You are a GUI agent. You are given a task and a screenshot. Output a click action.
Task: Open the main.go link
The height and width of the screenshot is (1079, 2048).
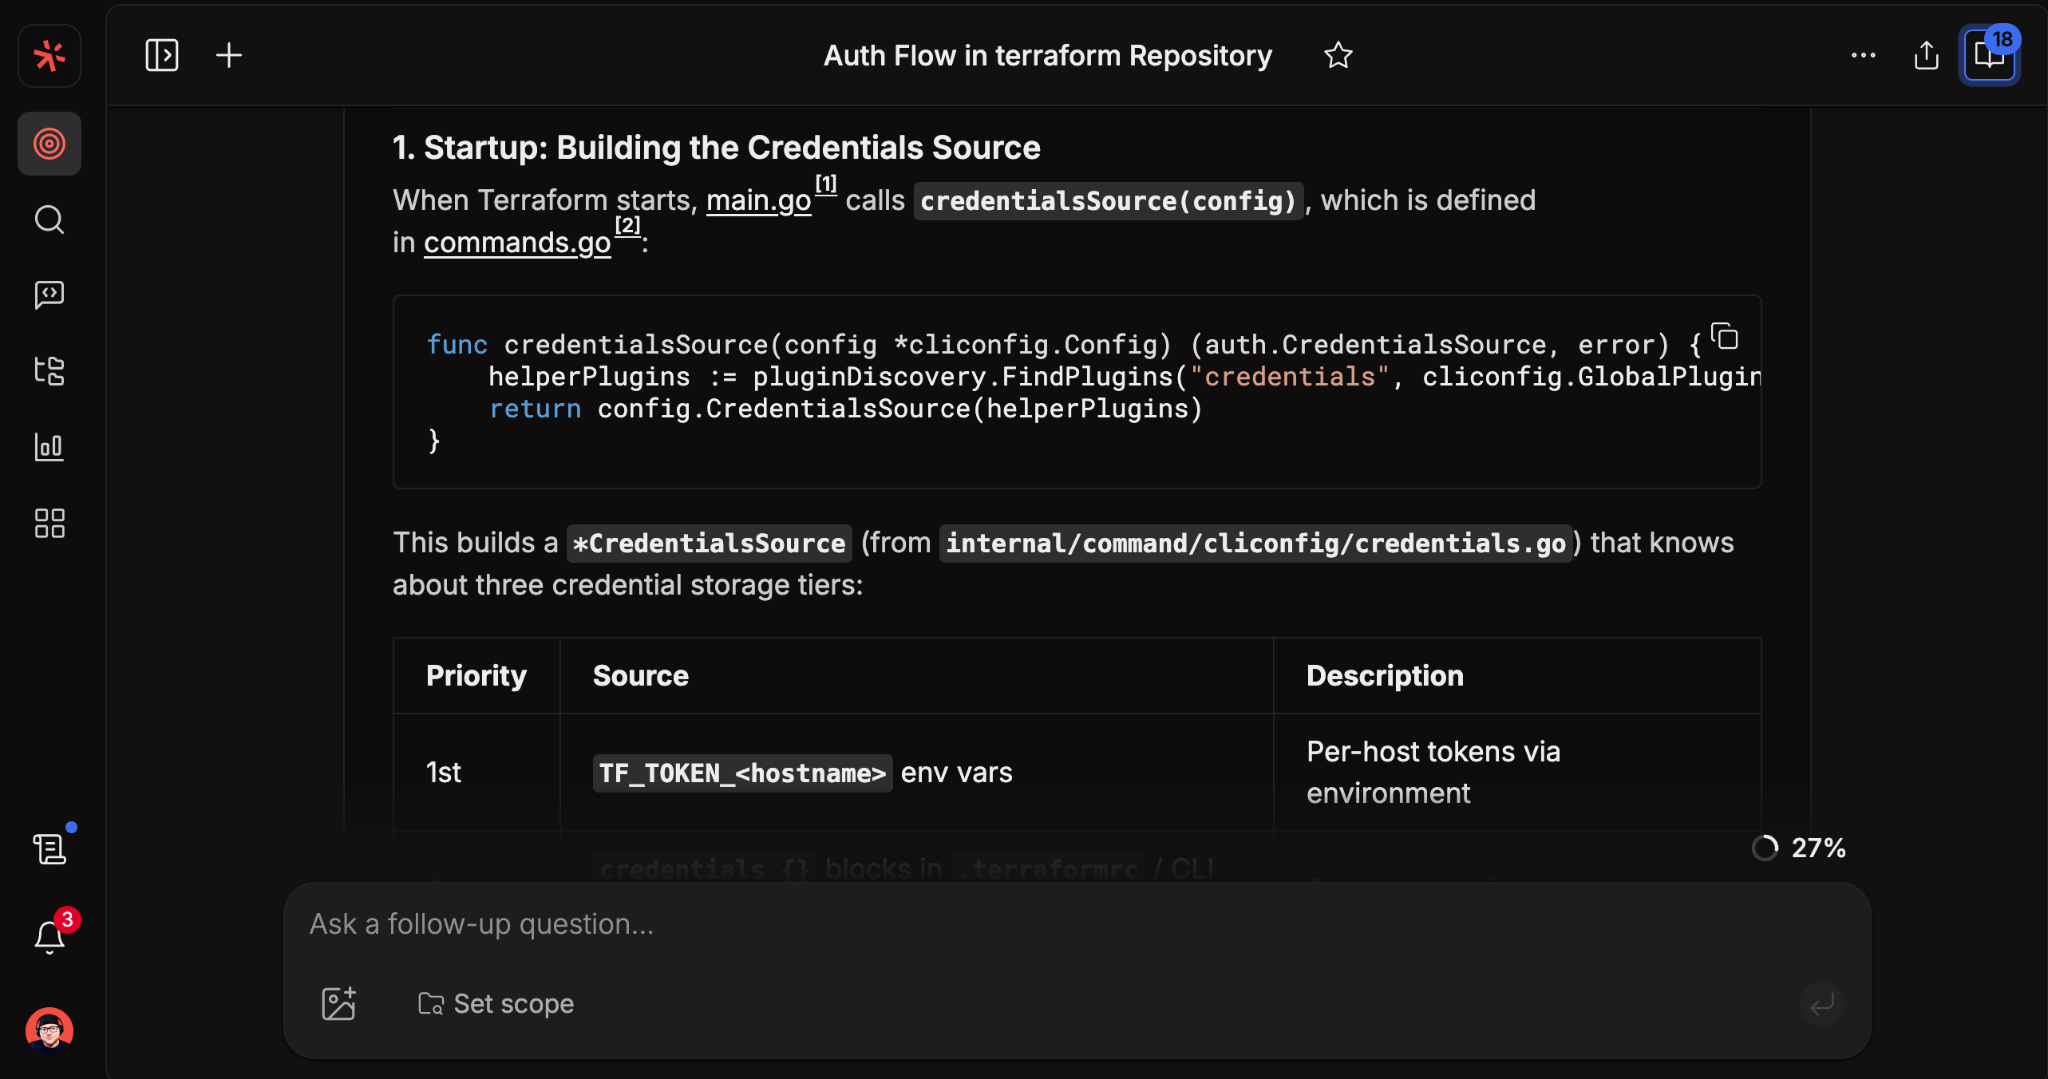point(758,201)
